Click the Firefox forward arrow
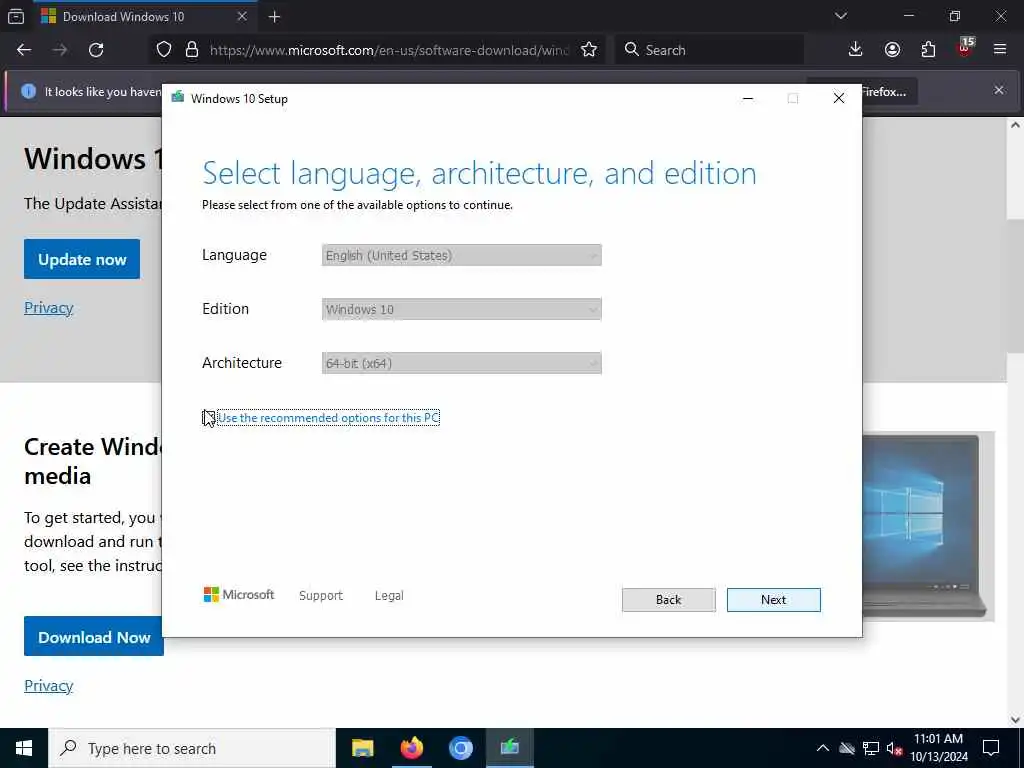Image resolution: width=1024 pixels, height=768 pixels. pyautogui.click(x=60, y=50)
